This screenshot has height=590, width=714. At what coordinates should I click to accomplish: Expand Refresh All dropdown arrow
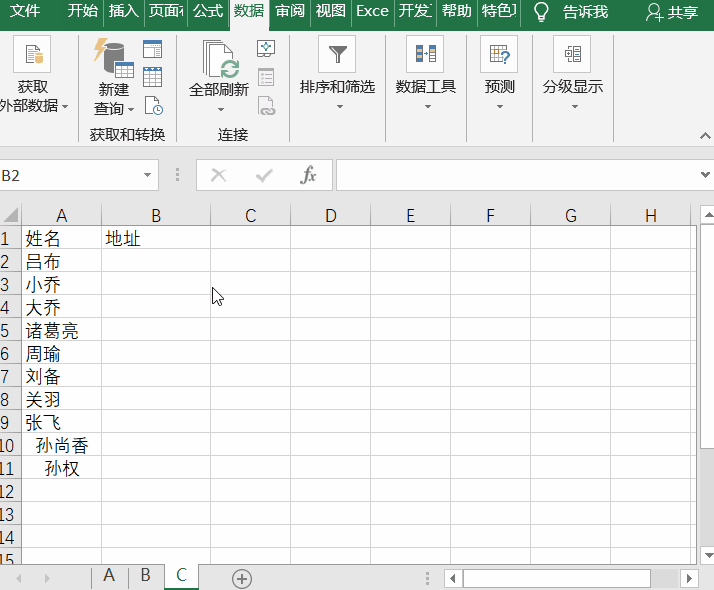tap(221, 109)
